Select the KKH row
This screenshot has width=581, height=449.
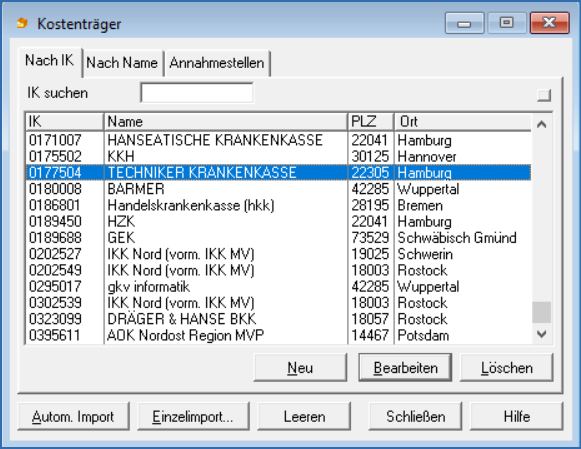[278, 156]
